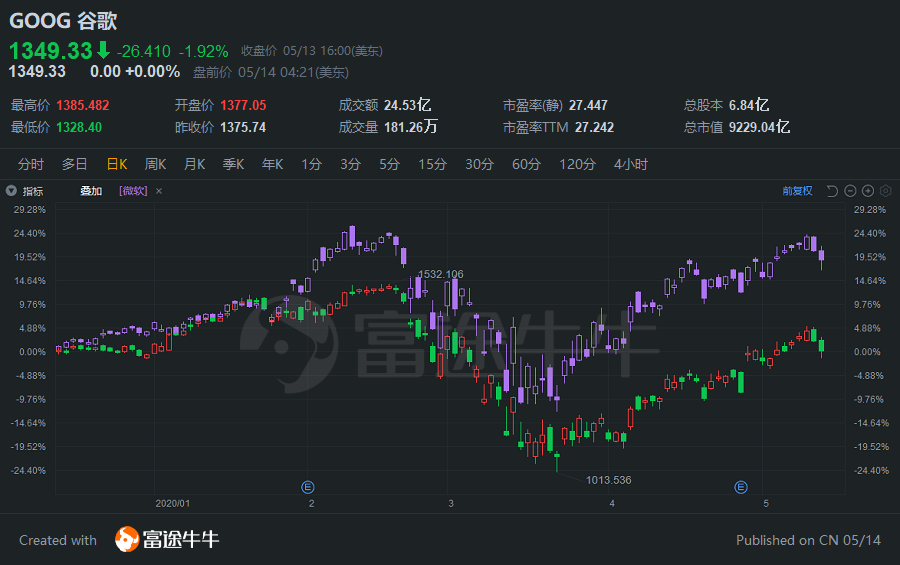This screenshot has height=565, width=900.
Task: Click the 收盘价 05/13 16:00 timestamp
Action: [312, 51]
